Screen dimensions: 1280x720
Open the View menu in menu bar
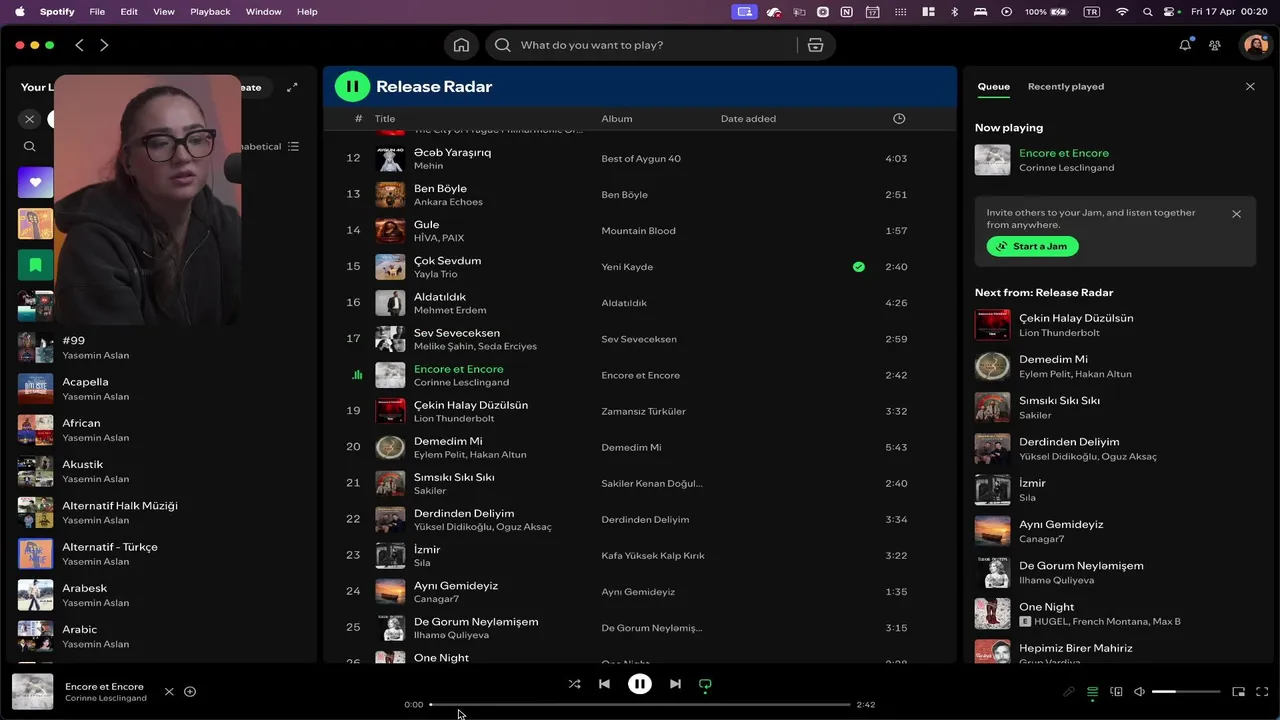(x=164, y=12)
